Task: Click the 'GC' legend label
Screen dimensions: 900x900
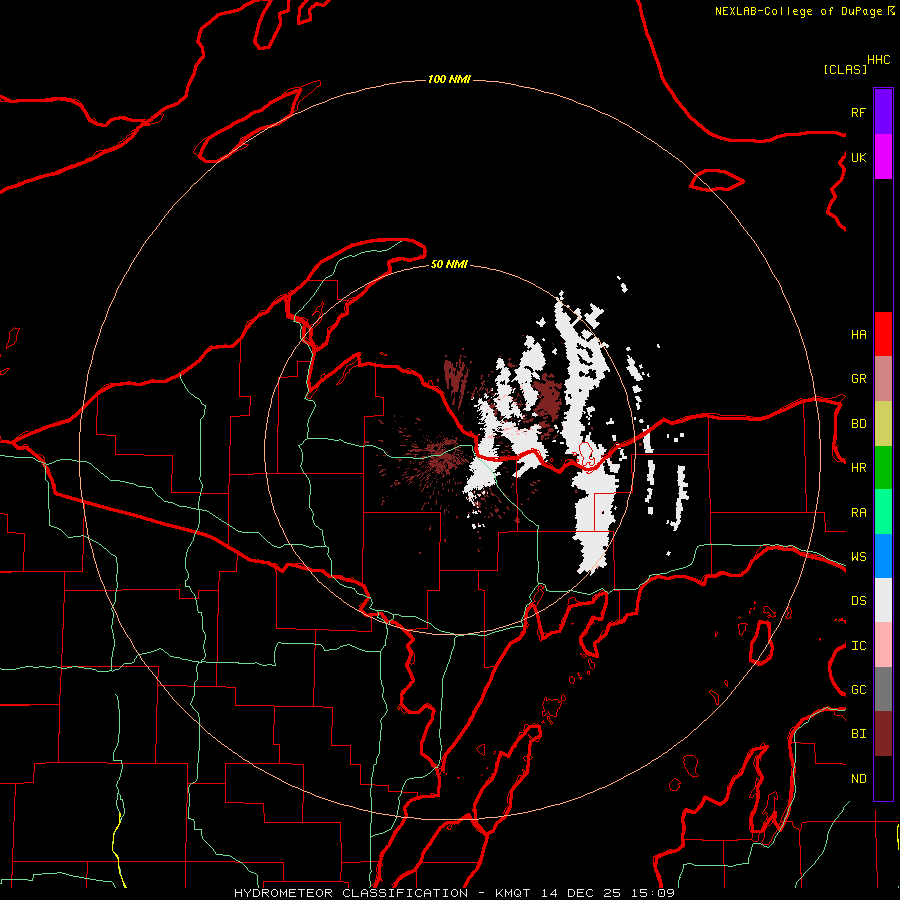Action: [x=858, y=690]
